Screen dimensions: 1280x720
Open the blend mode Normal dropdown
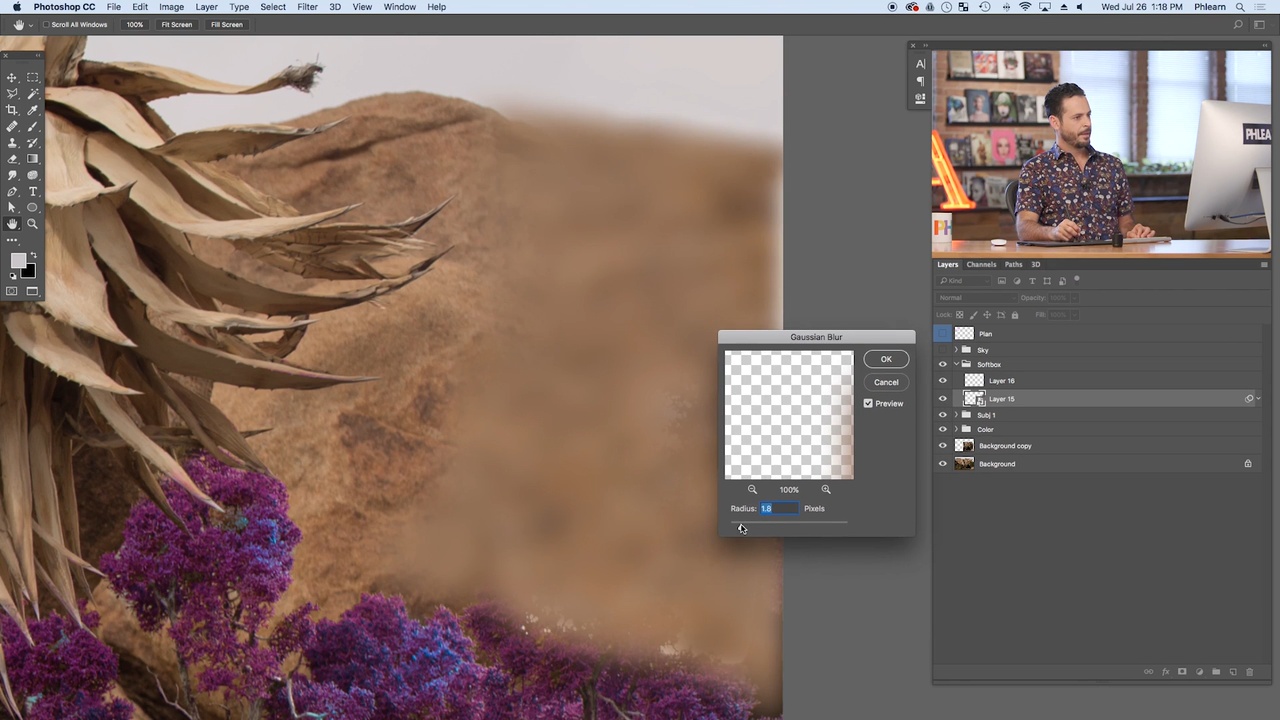pos(975,298)
